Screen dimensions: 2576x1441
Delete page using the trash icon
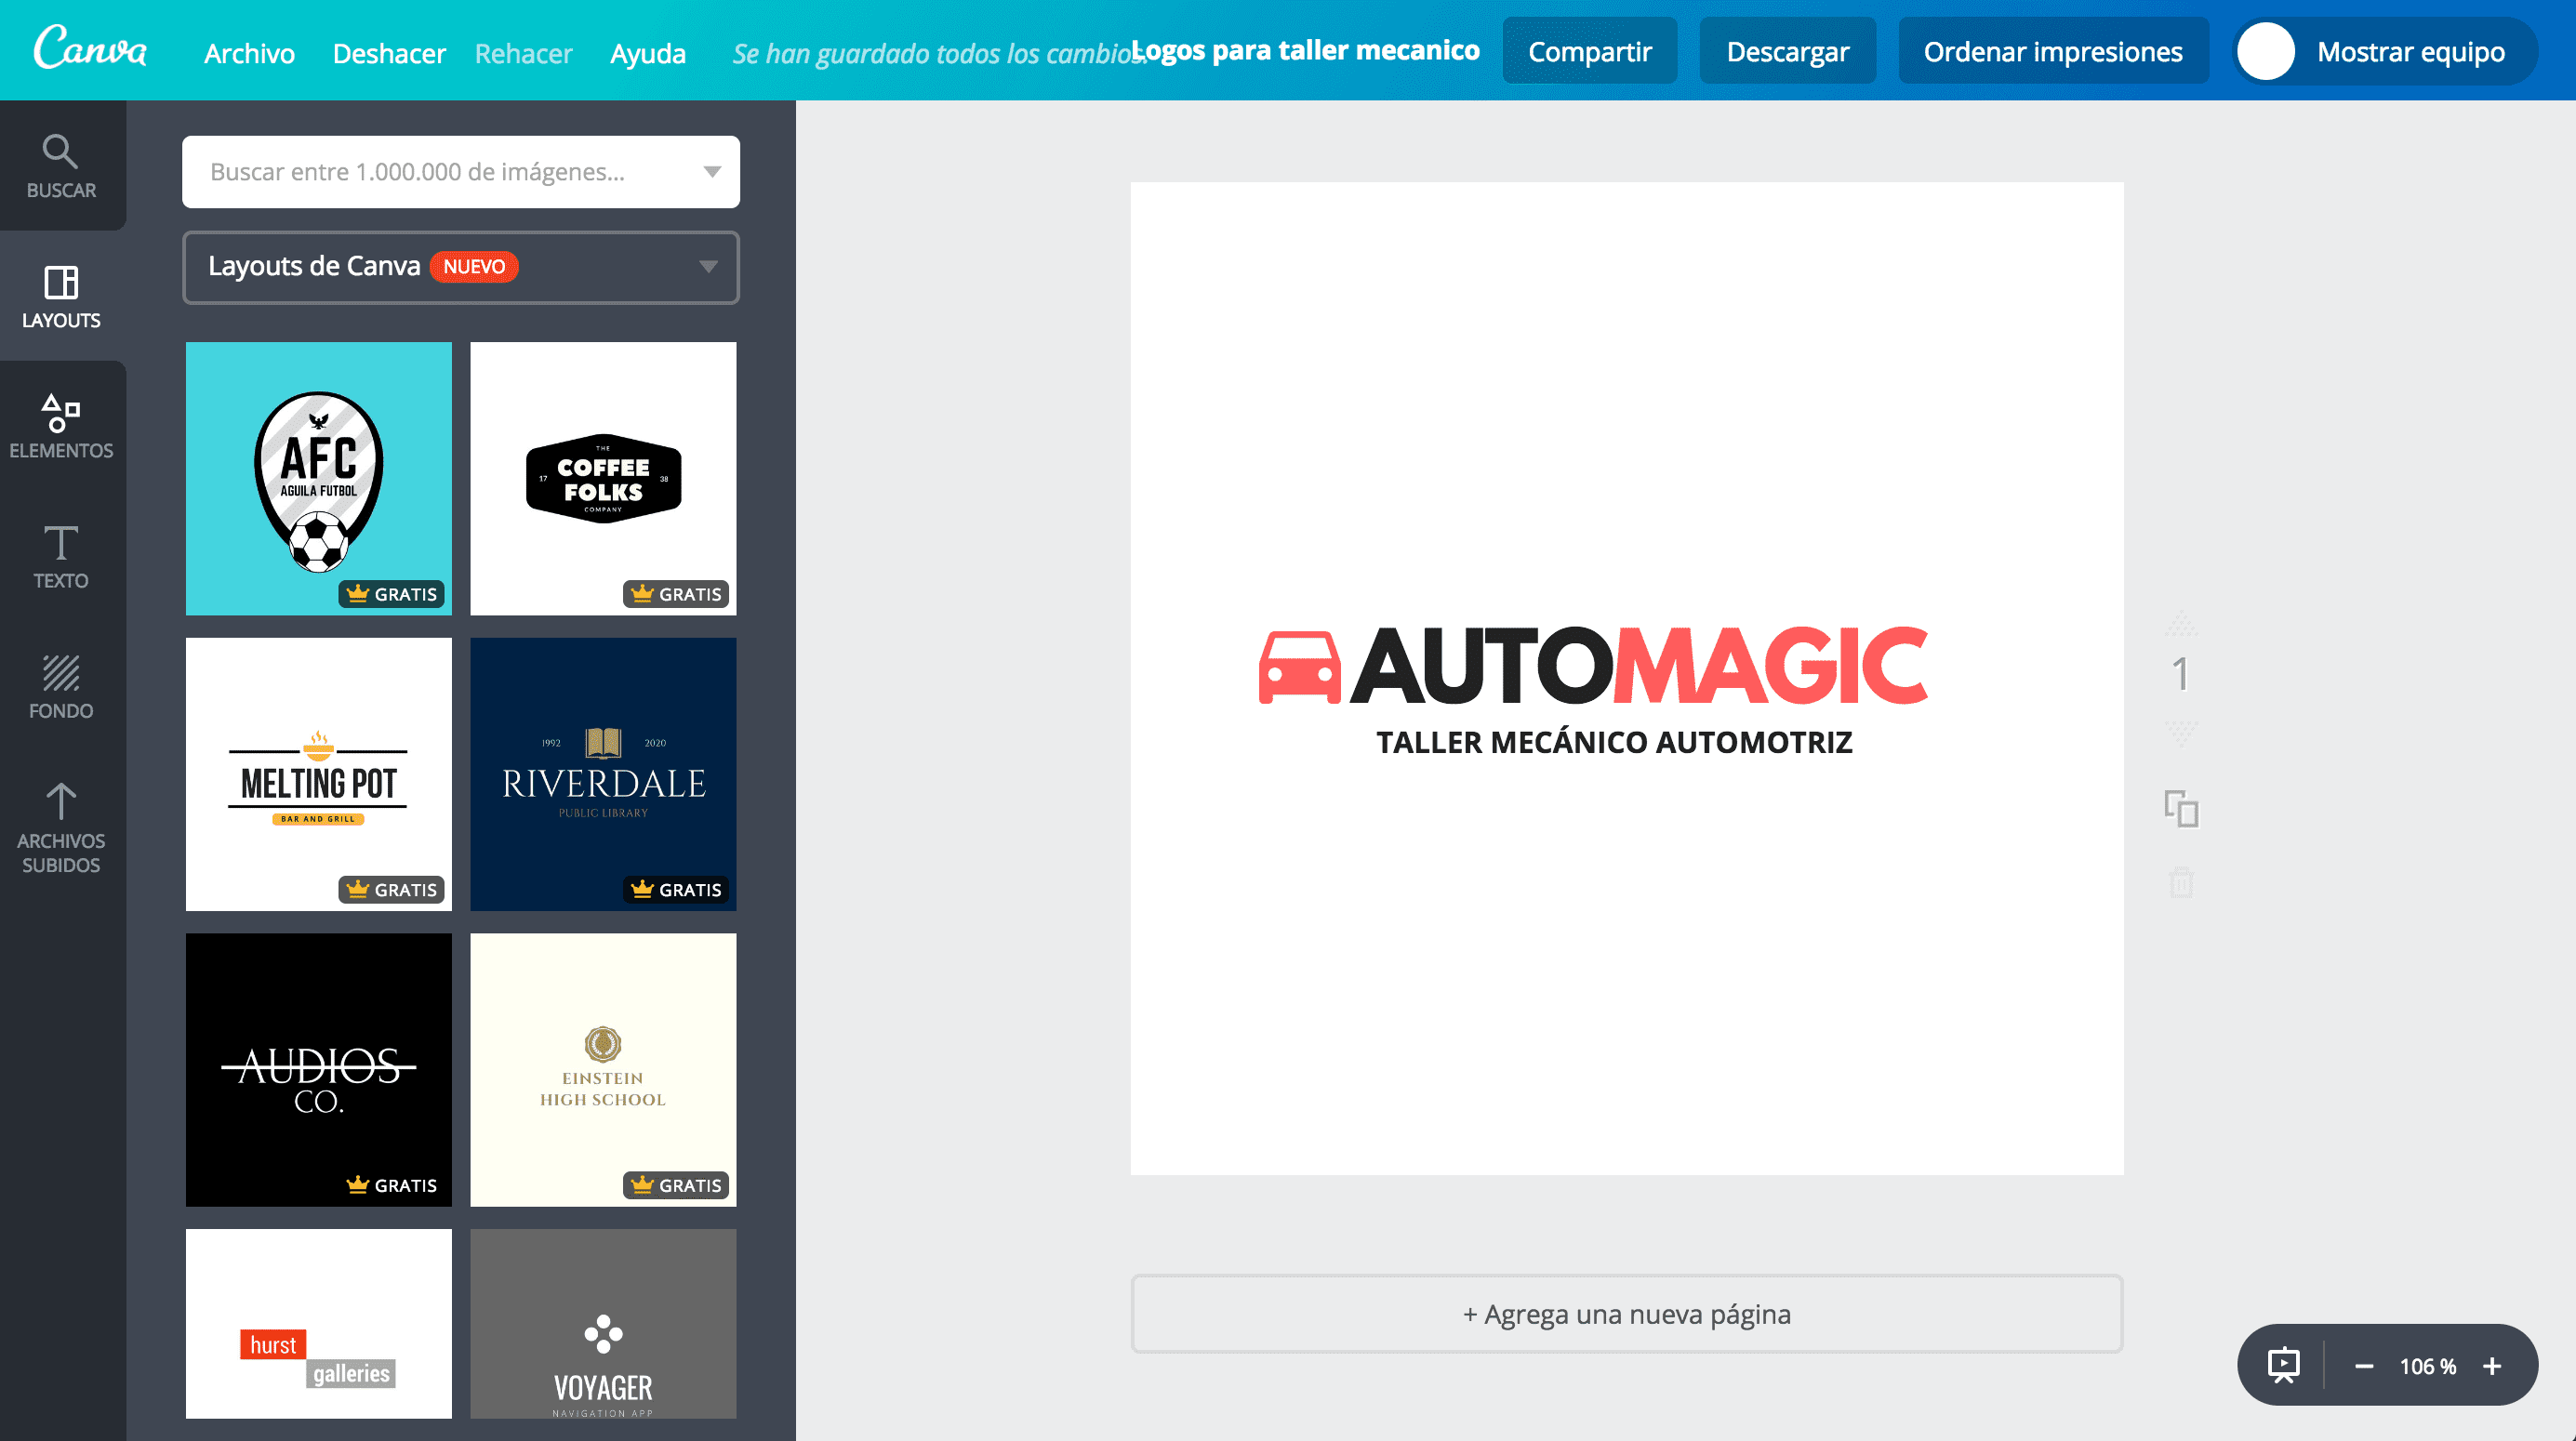[2182, 882]
